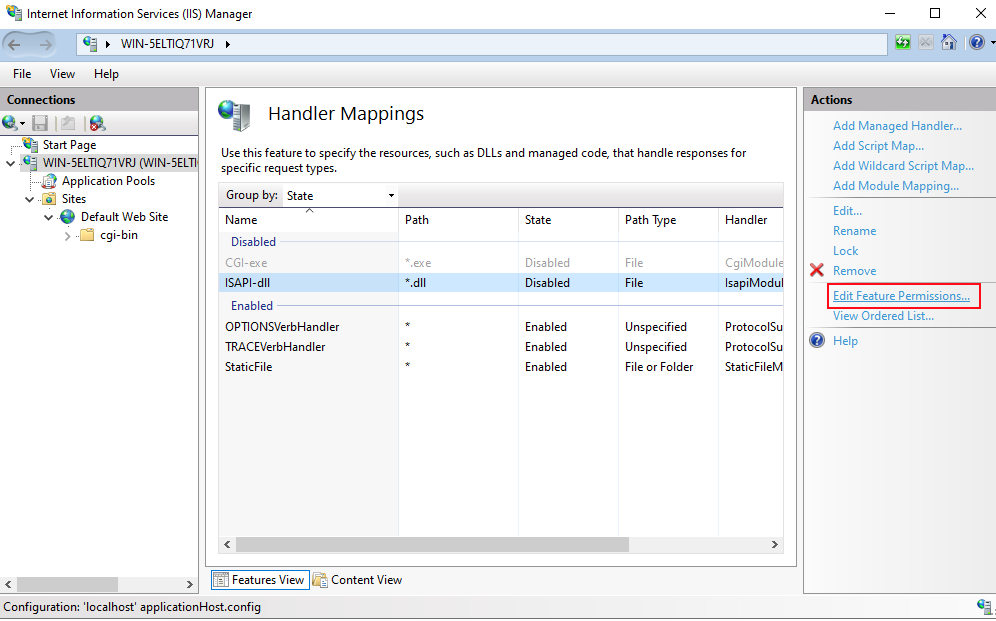This screenshot has width=996, height=621.
Task: Click the green Refresh page icon
Action: 903,43
